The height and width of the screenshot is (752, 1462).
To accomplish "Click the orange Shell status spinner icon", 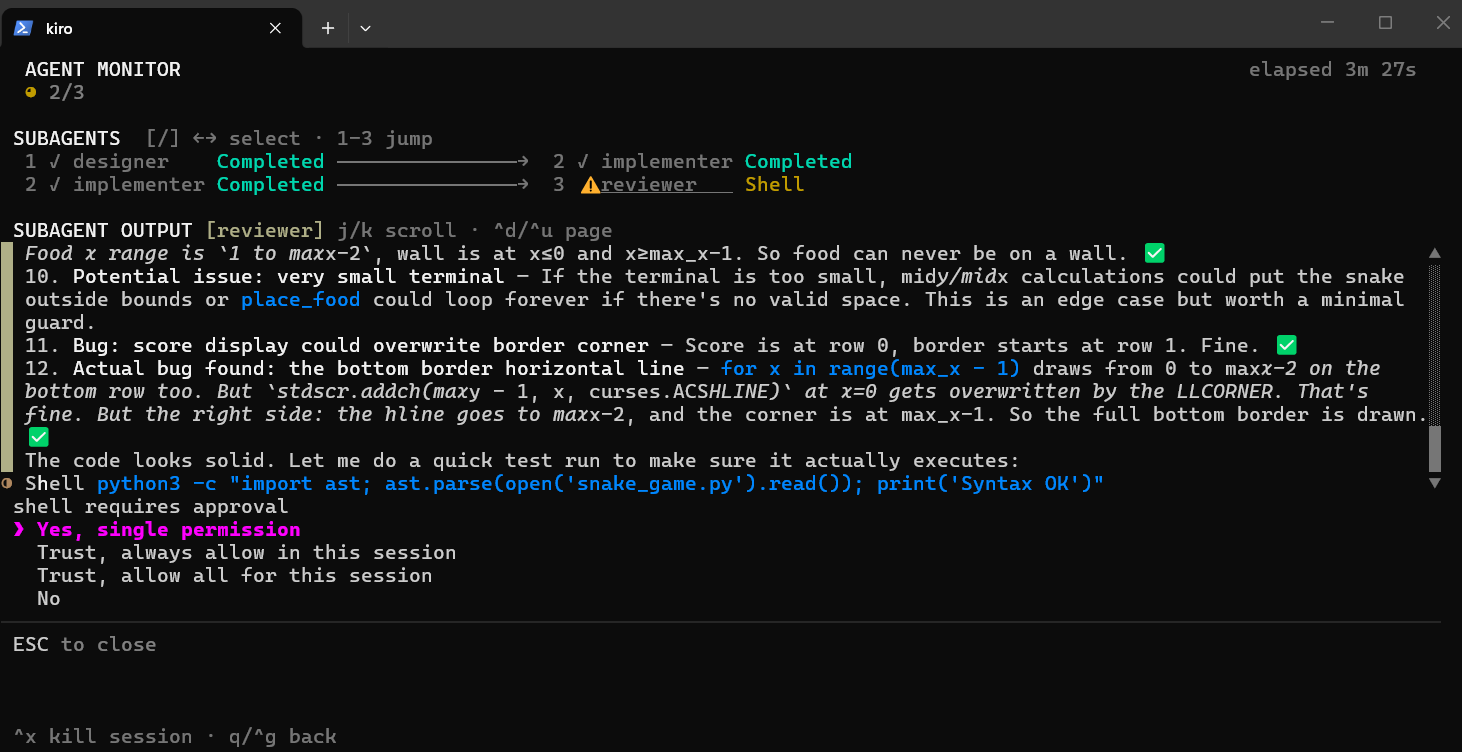I will (6, 483).
